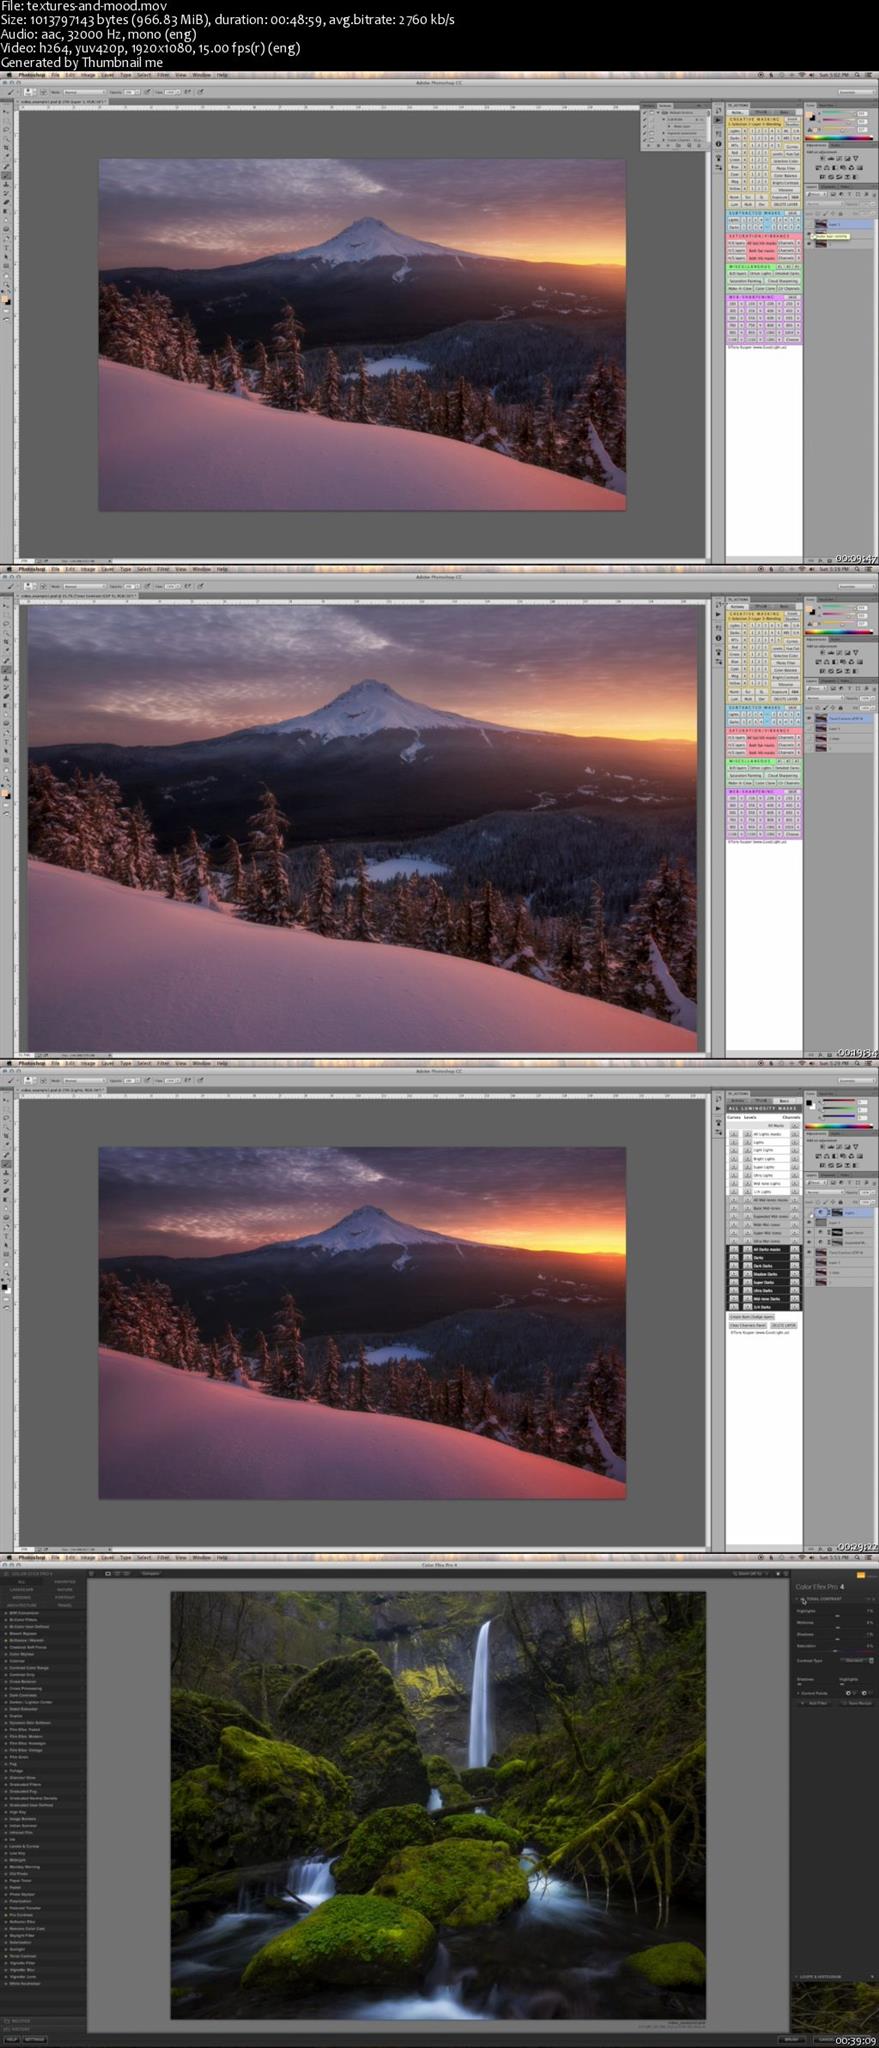Select Type tool in first Photoshop frame
Viewport: 879px width, 2048px height.
(6, 247)
